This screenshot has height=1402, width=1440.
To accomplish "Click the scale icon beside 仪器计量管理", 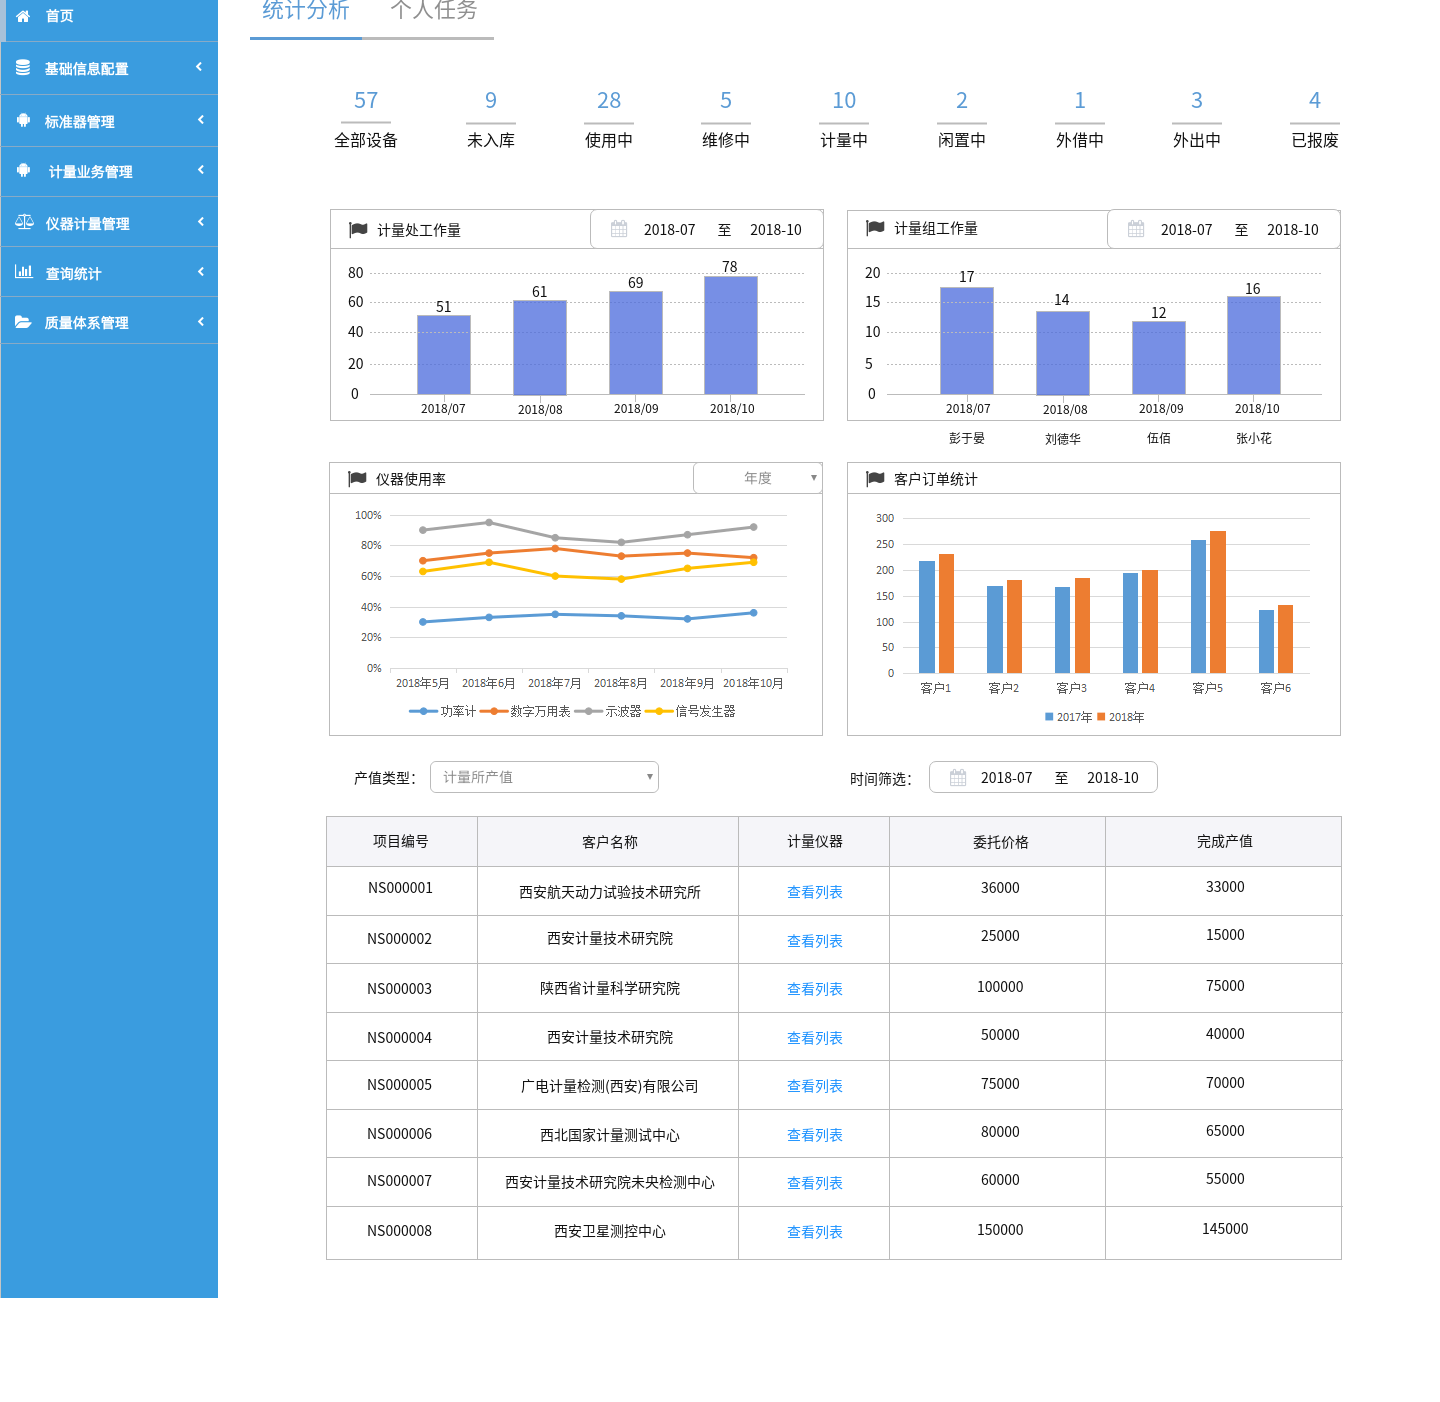I will pos(24,222).
